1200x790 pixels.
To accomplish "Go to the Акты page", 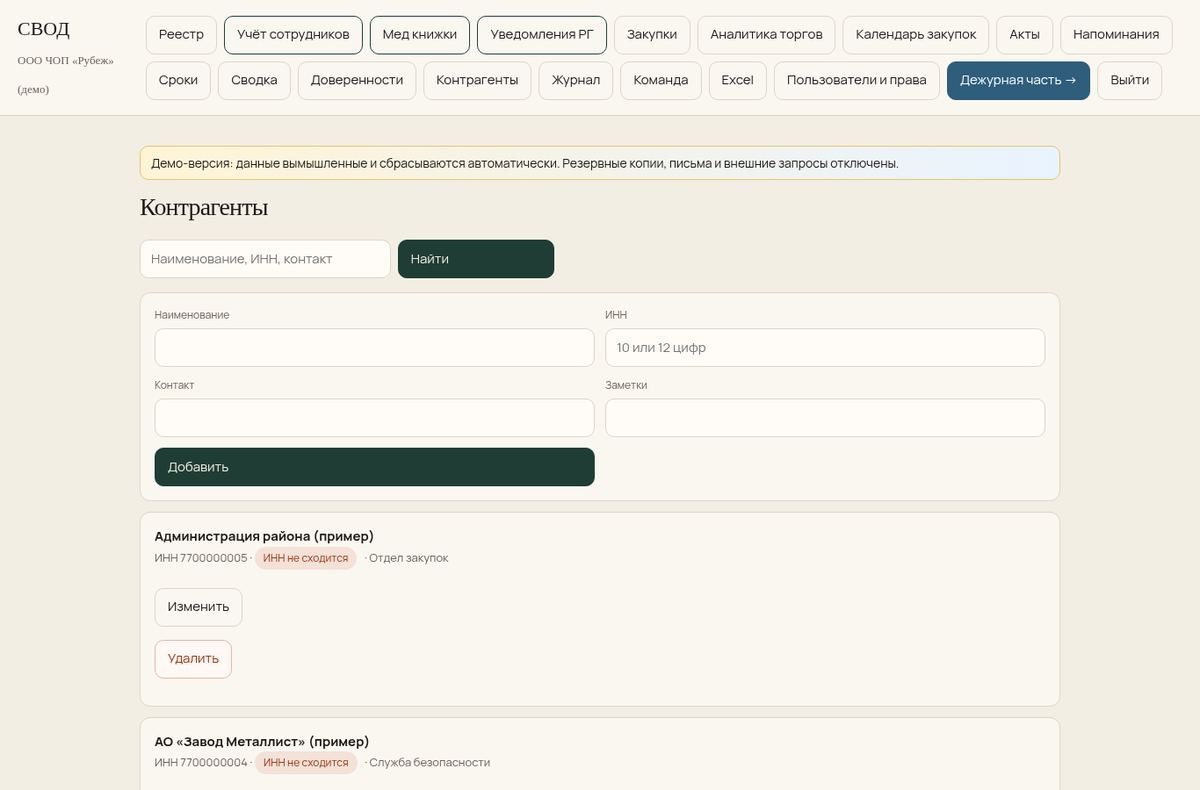I will click(x=1025, y=35).
